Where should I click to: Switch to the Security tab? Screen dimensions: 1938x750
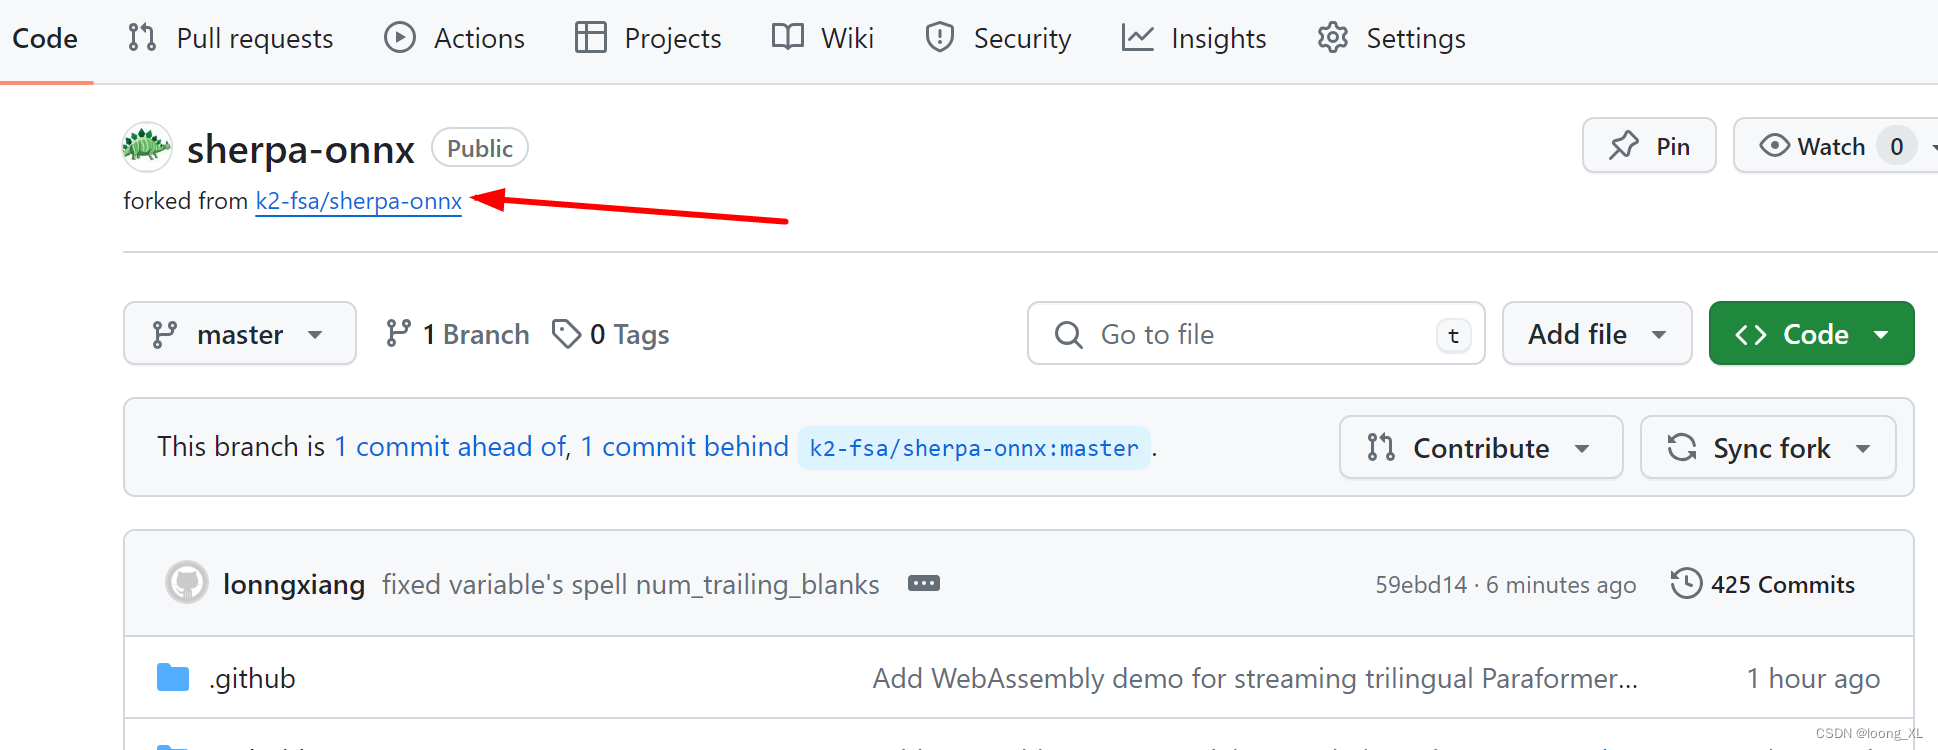(x=998, y=39)
